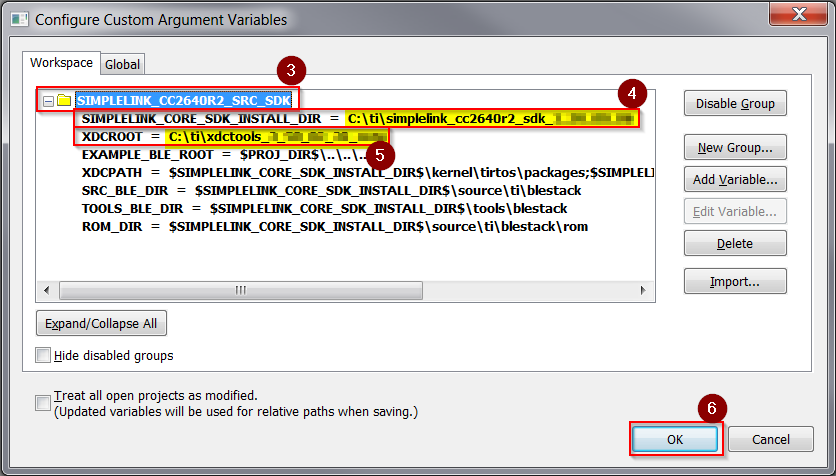Image resolution: width=836 pixels, height=476 pixels.
Task: Click Expand/Collapse All button
Action: coord(101,324)
